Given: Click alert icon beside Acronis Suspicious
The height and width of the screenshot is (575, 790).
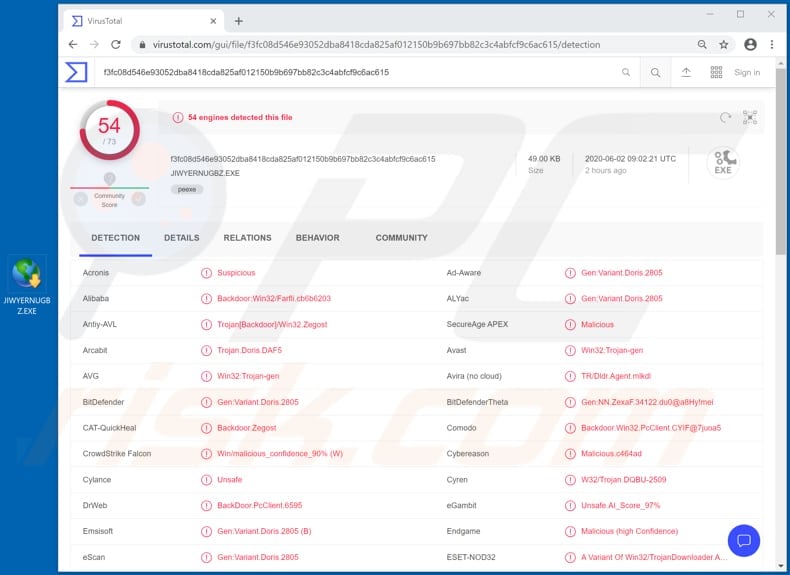Looking at the screenshot, I should click(x=206, y=273).
